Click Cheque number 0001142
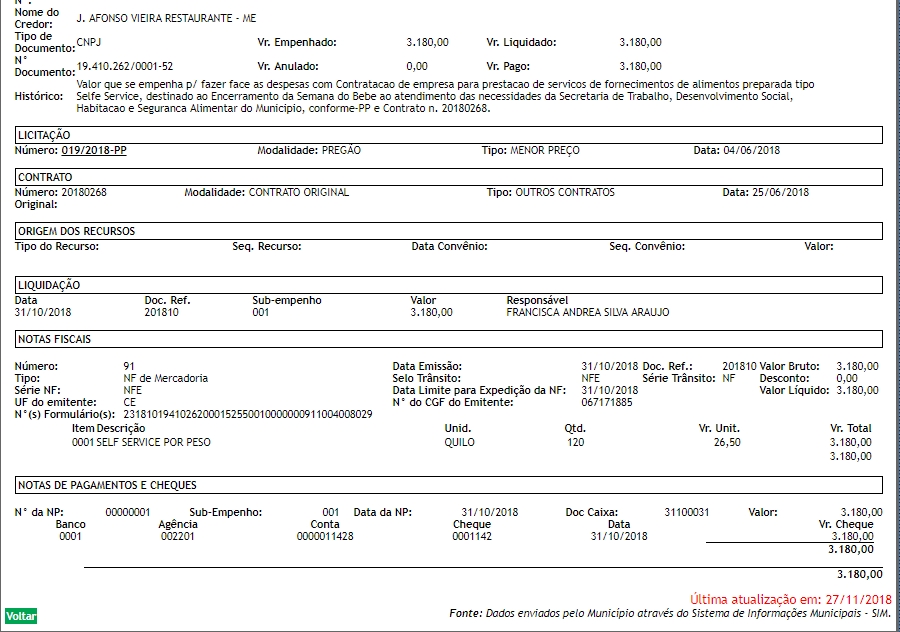Viewport: 900px width, 632px height. click(x=472, y=536)
